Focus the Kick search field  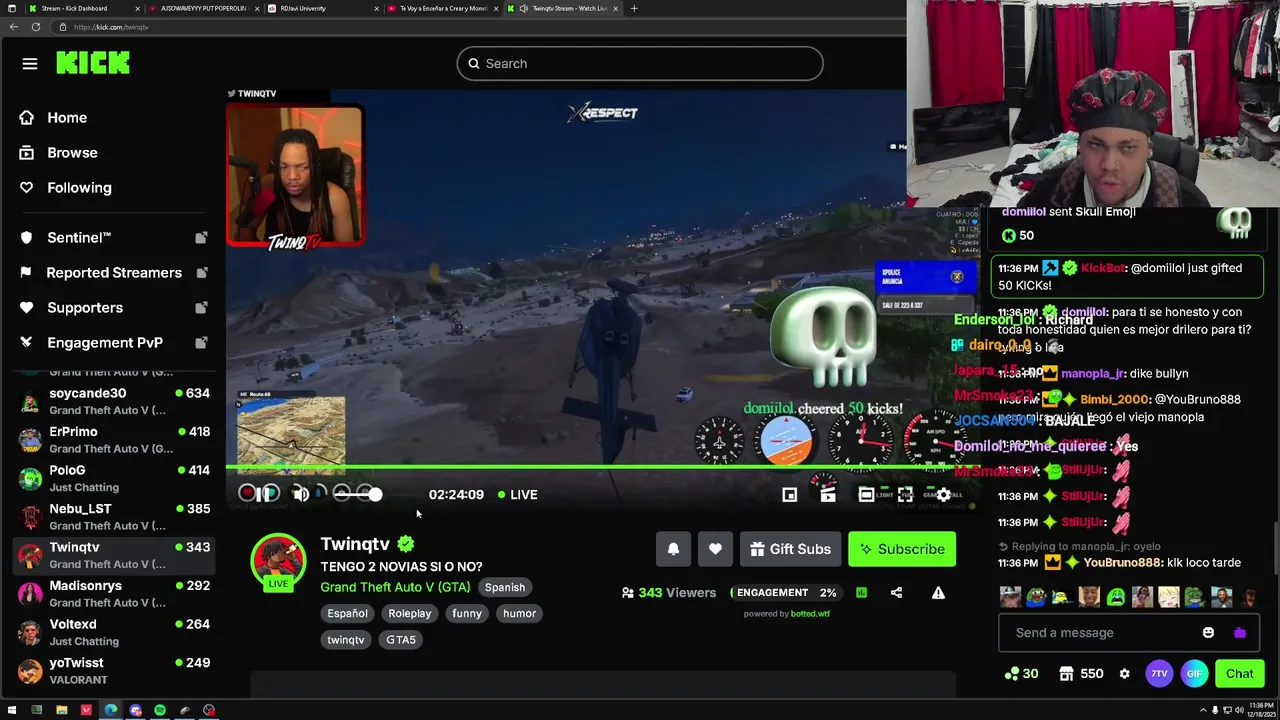click(x=640, y=64)
